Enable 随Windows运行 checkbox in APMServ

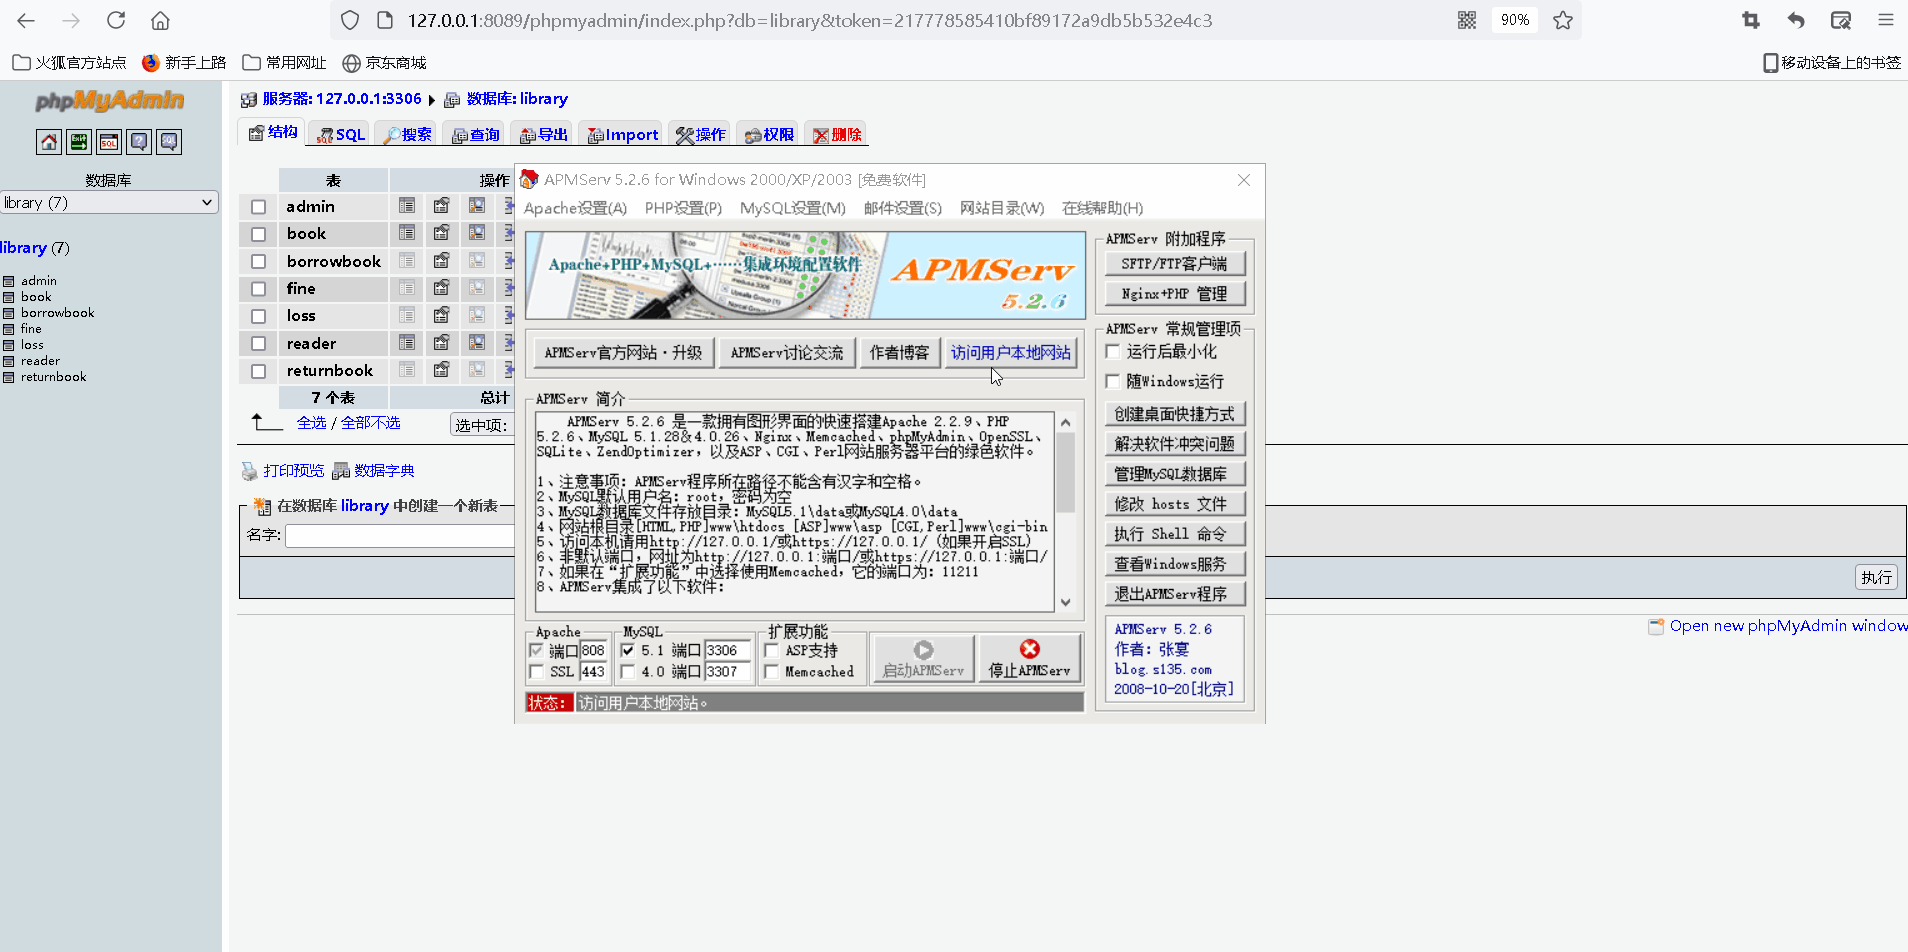(1113, 382)
